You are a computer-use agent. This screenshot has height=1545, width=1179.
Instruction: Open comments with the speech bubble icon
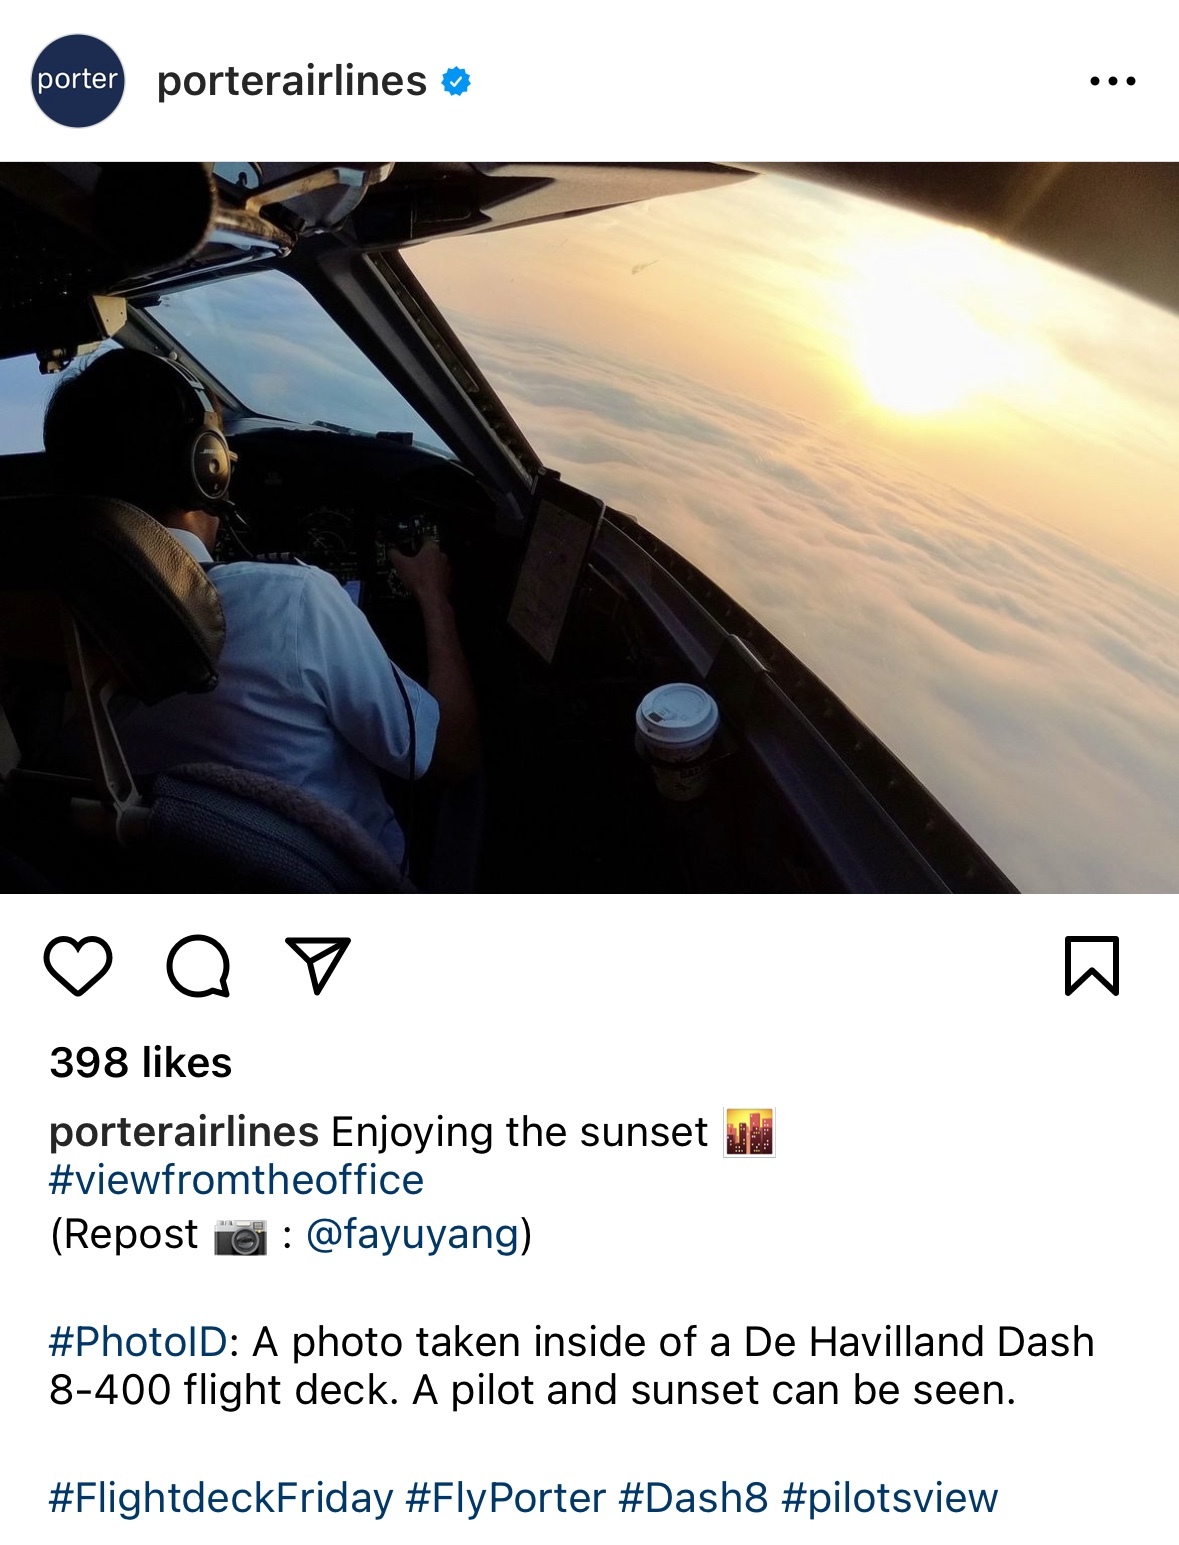click(x=198, y=966)
